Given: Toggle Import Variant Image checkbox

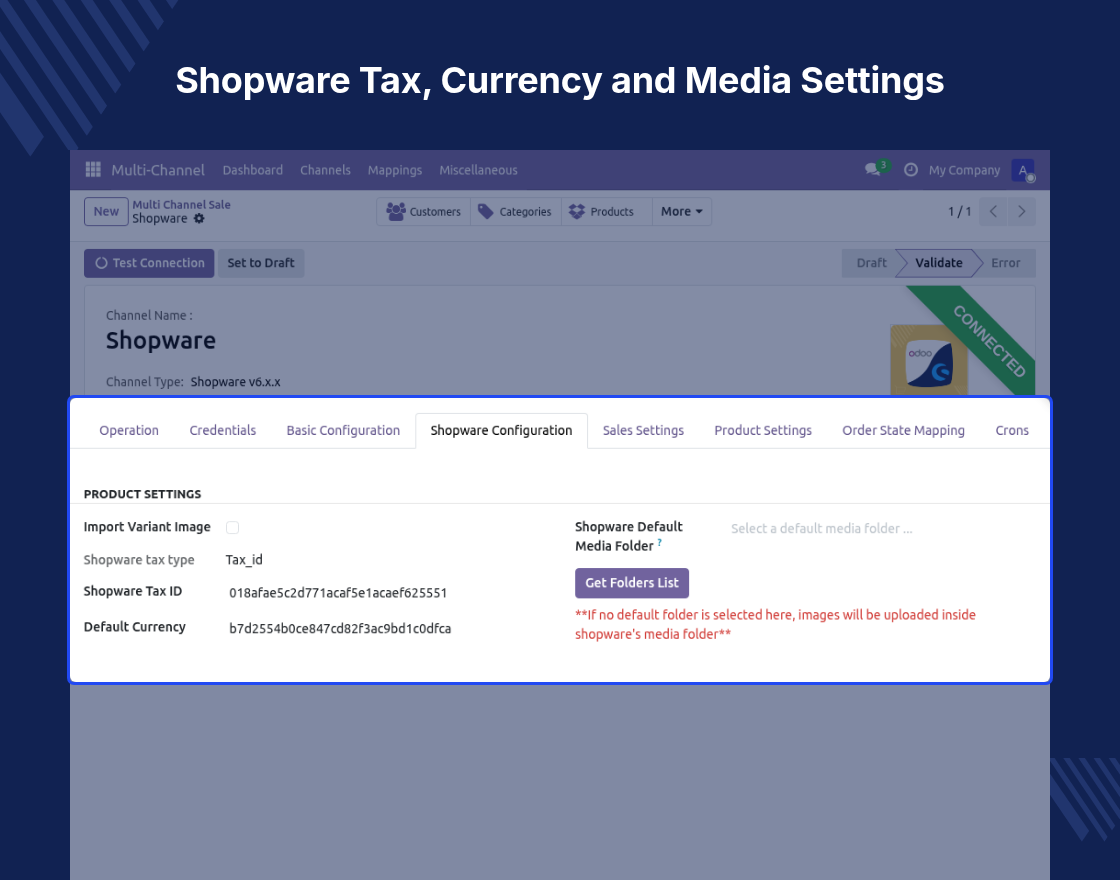Looking at the screenshot, I should [x=232, y=527].
